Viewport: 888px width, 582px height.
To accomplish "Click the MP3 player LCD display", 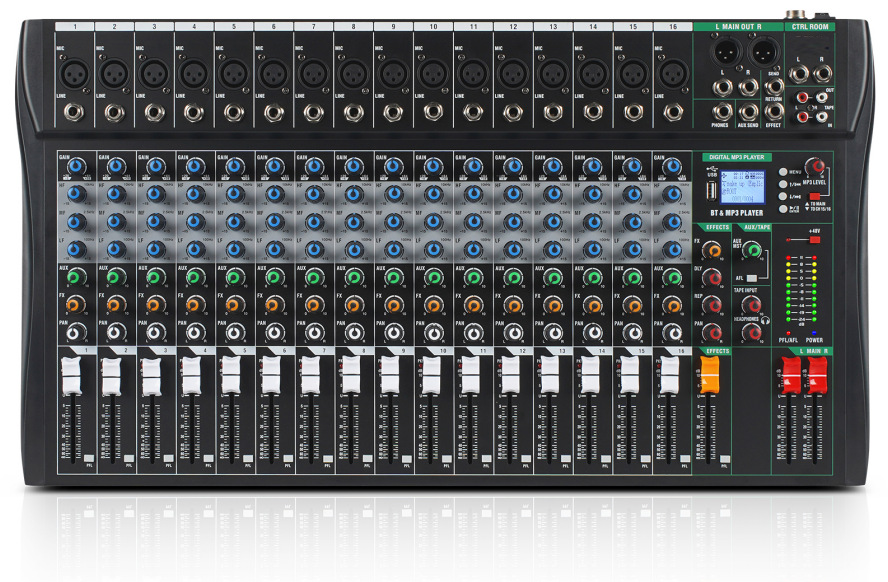I will 743,188.
